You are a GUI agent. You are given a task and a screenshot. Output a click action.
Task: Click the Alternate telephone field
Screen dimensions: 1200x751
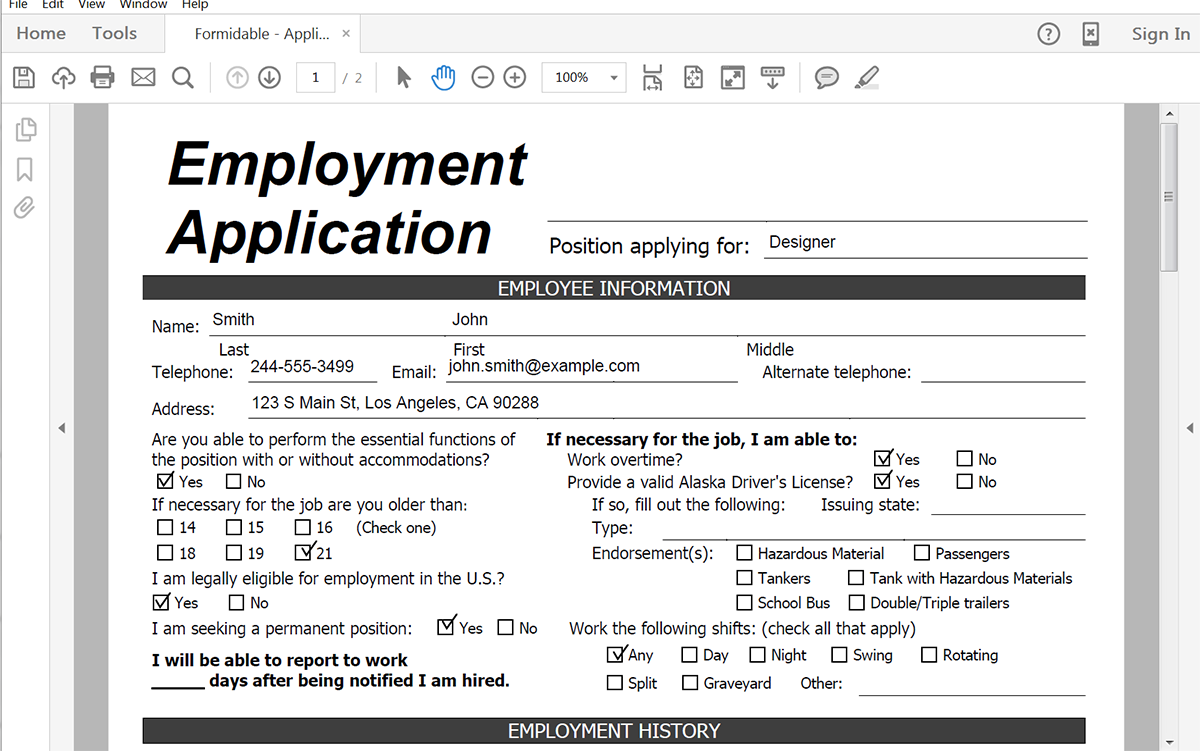pyautogui.click(x=1003, y=371)
